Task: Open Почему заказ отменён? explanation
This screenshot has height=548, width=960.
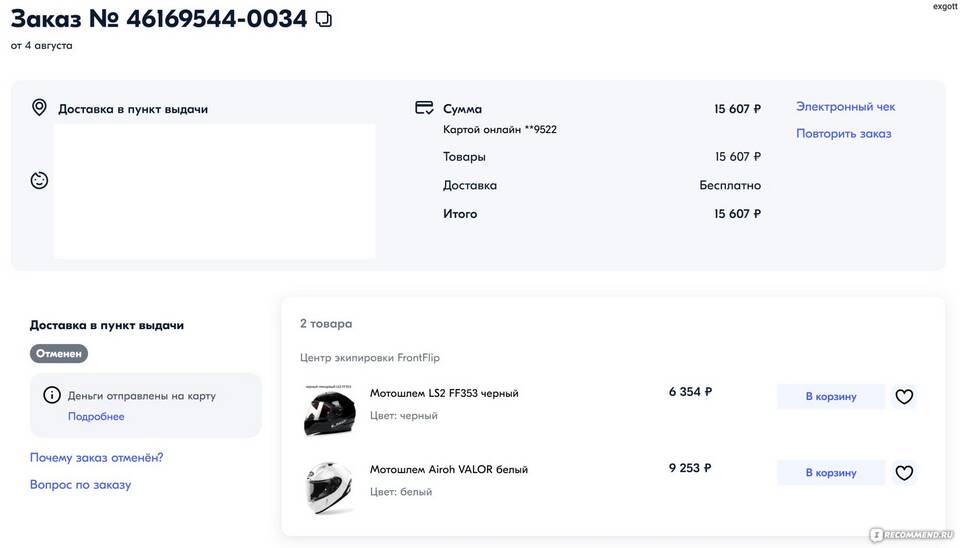Action: pos(96,458)
